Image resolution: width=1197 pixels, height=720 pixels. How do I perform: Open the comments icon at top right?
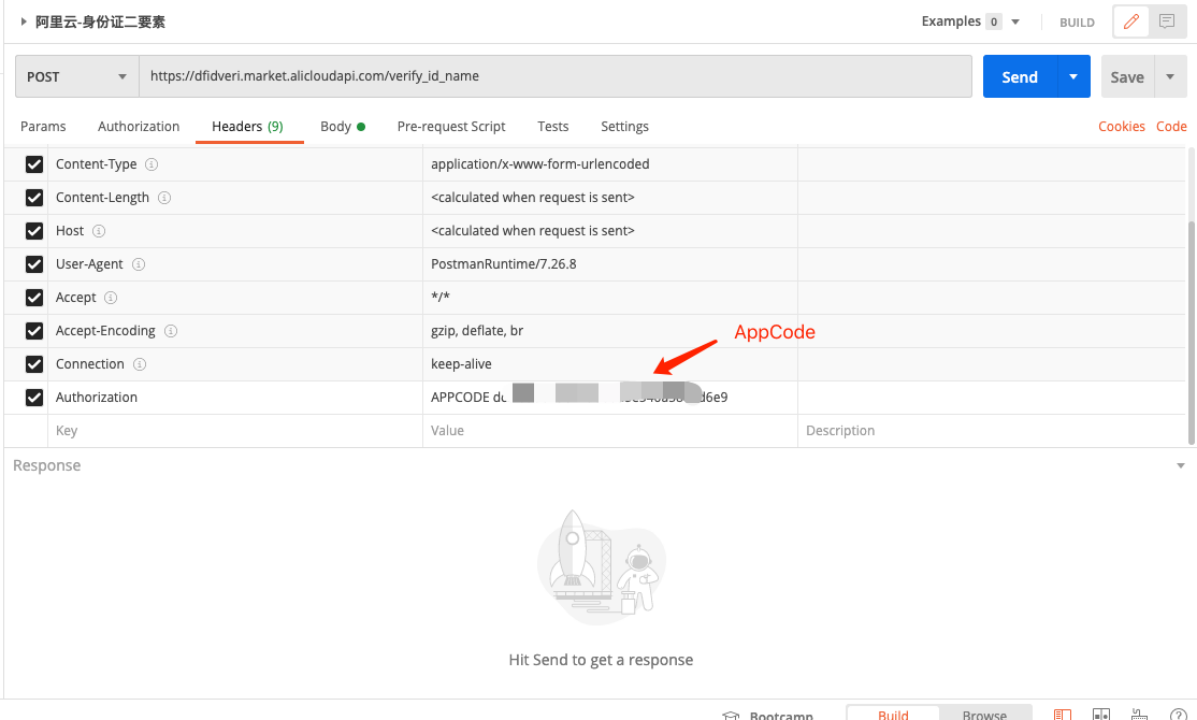pos(1166,21)
